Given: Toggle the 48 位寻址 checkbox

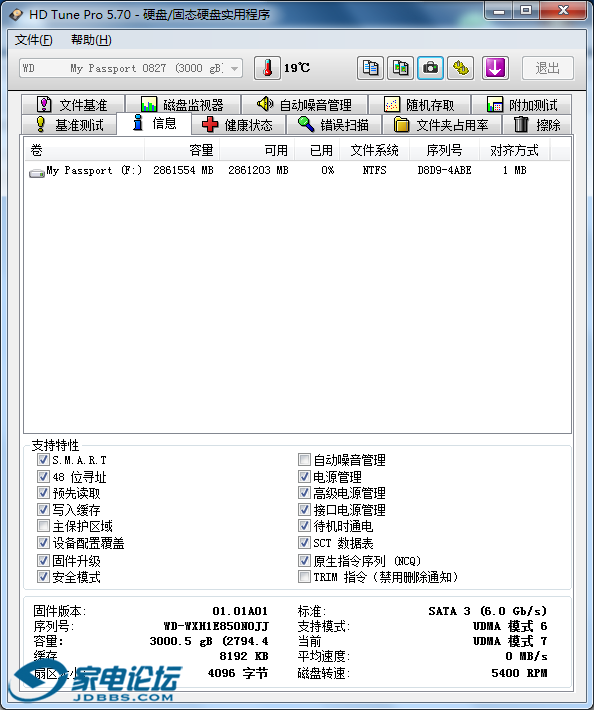Looking at the screenshot, I should click(x=43, y=477).
